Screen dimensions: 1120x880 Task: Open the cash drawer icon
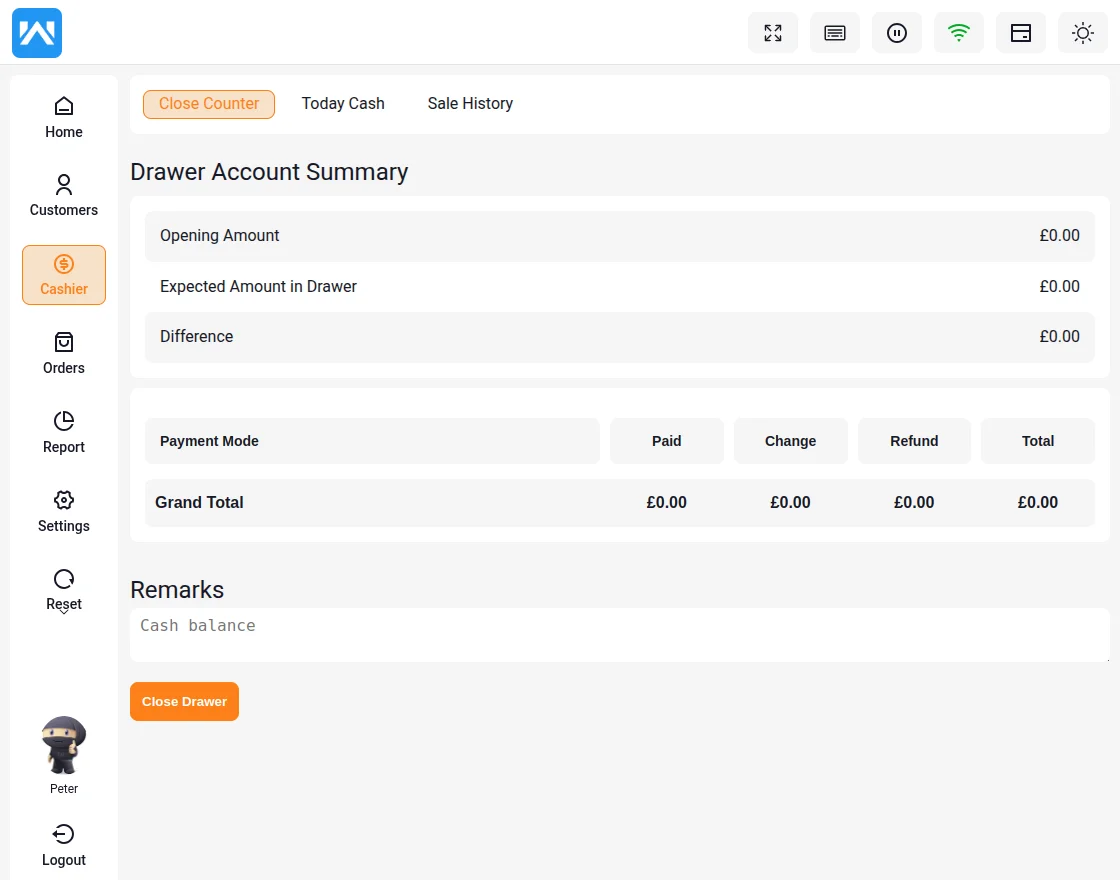click(1020, 32)
